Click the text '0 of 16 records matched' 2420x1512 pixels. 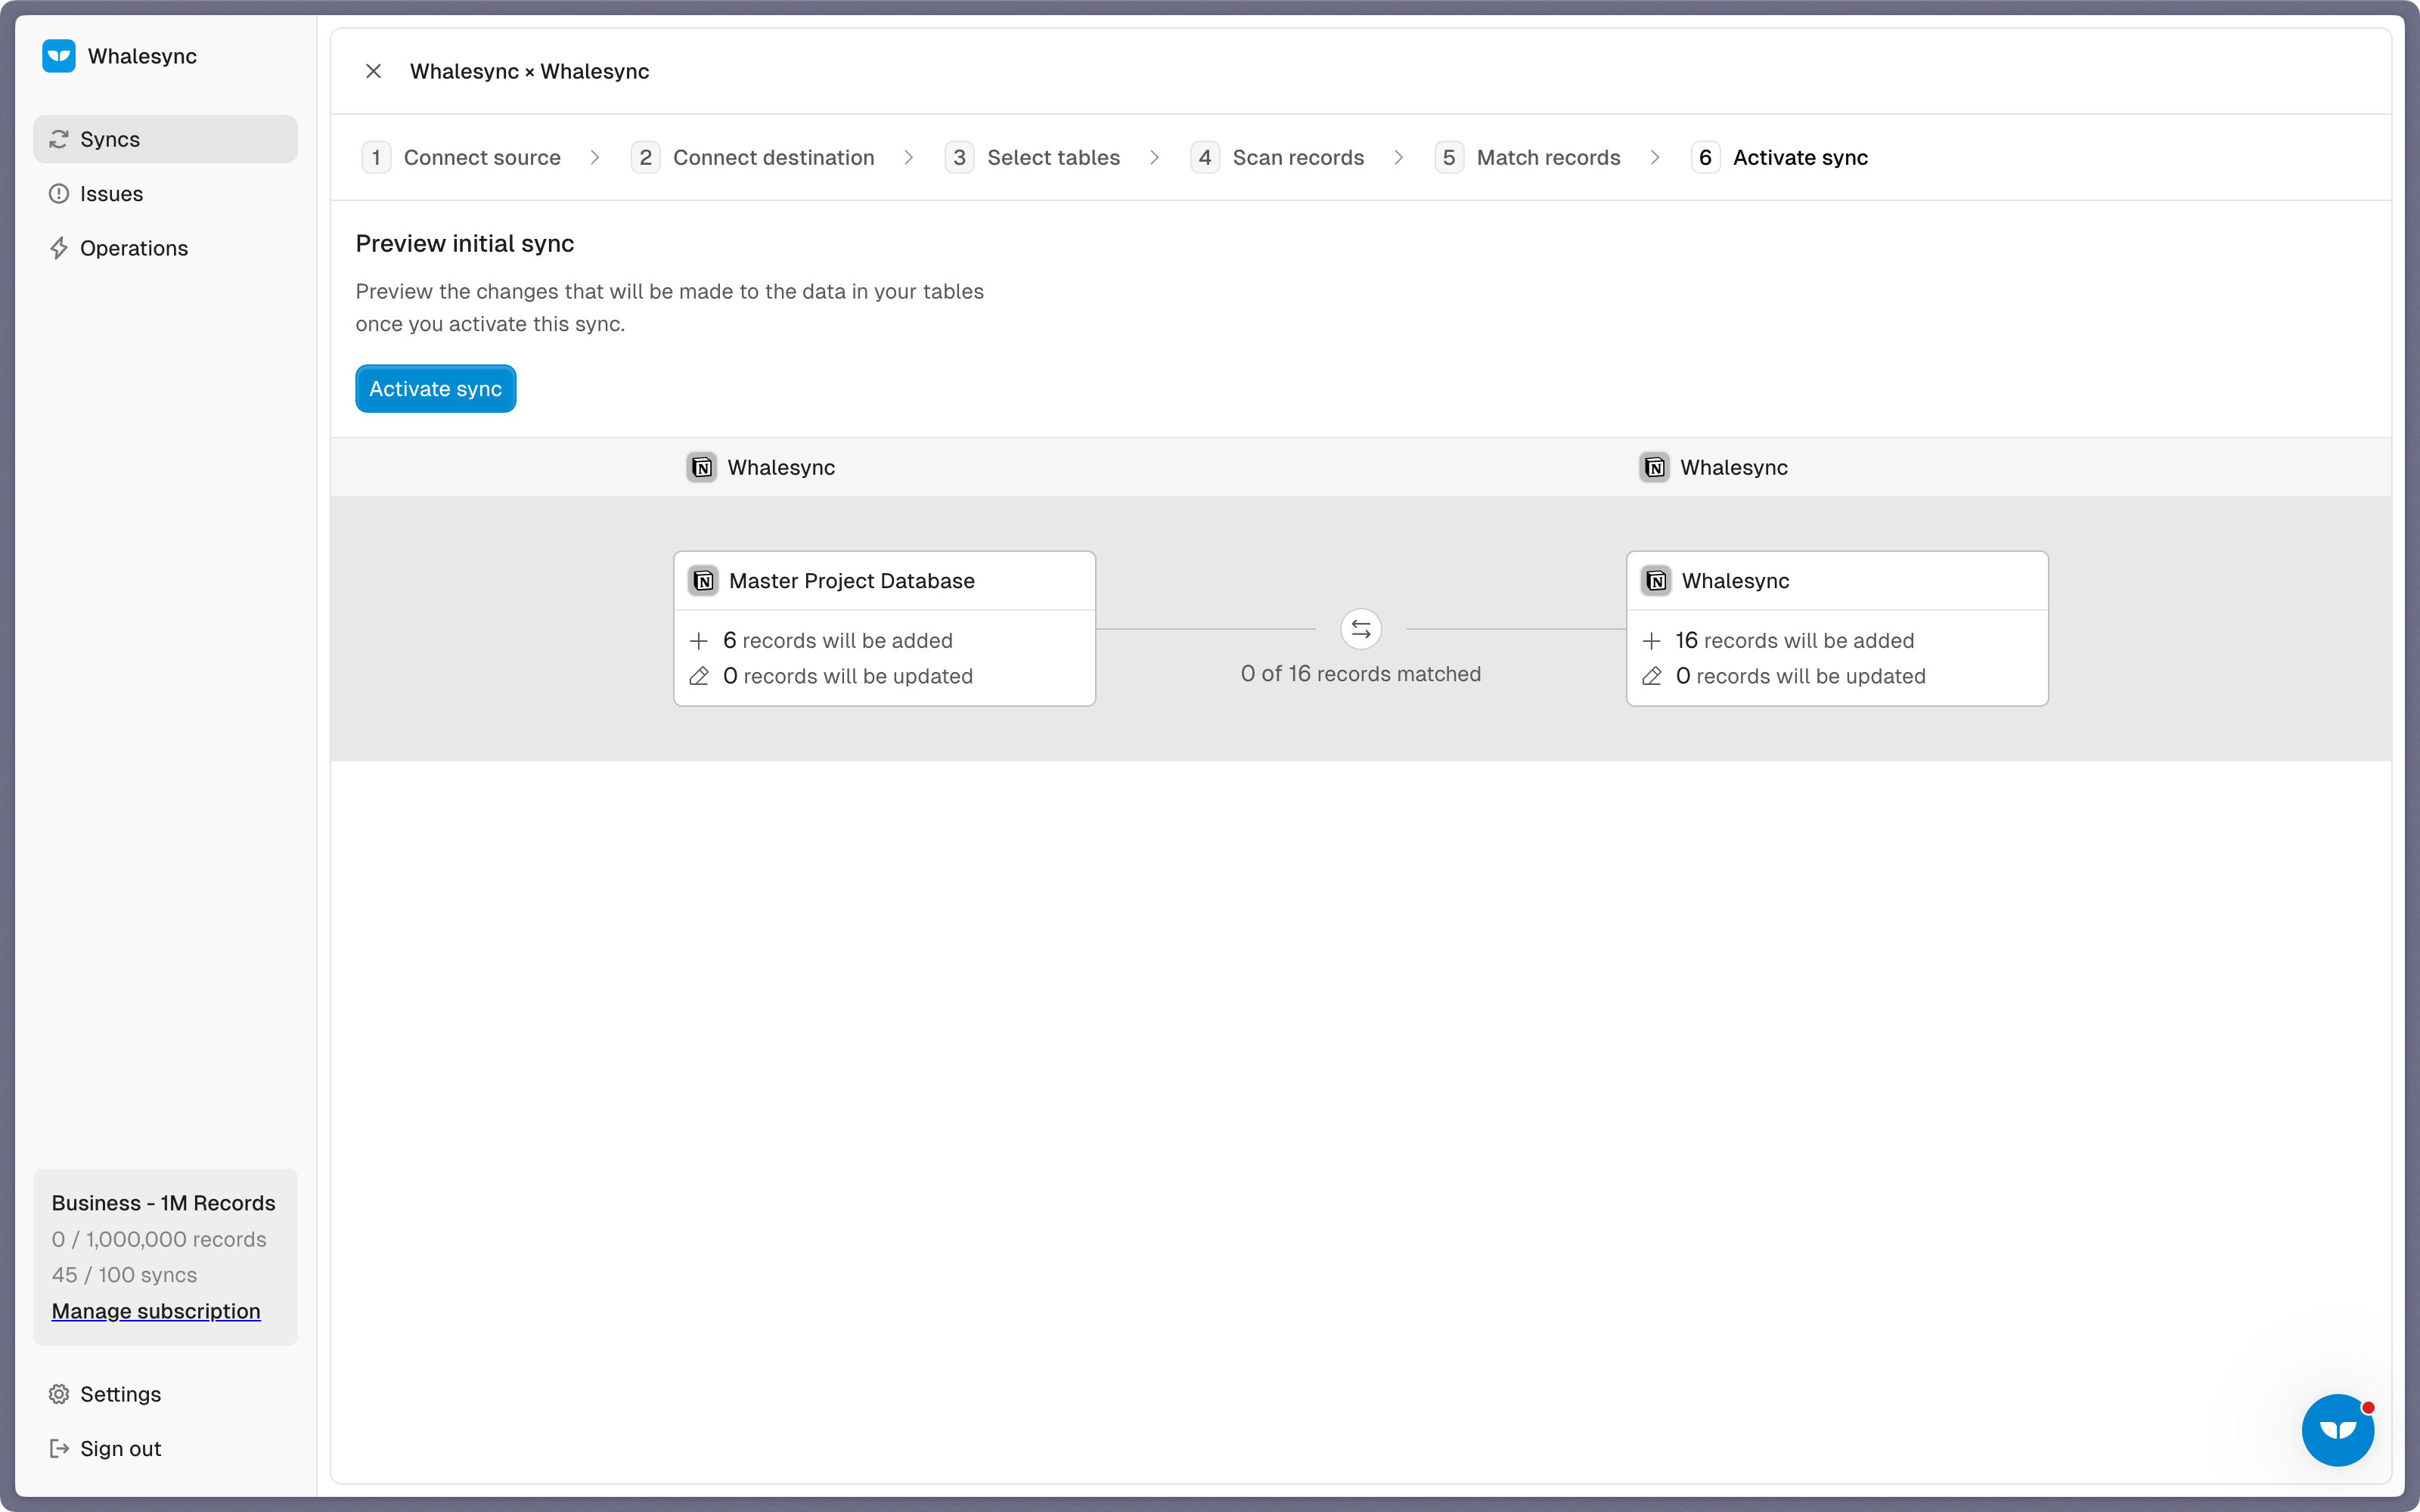tap(1361, 674)
